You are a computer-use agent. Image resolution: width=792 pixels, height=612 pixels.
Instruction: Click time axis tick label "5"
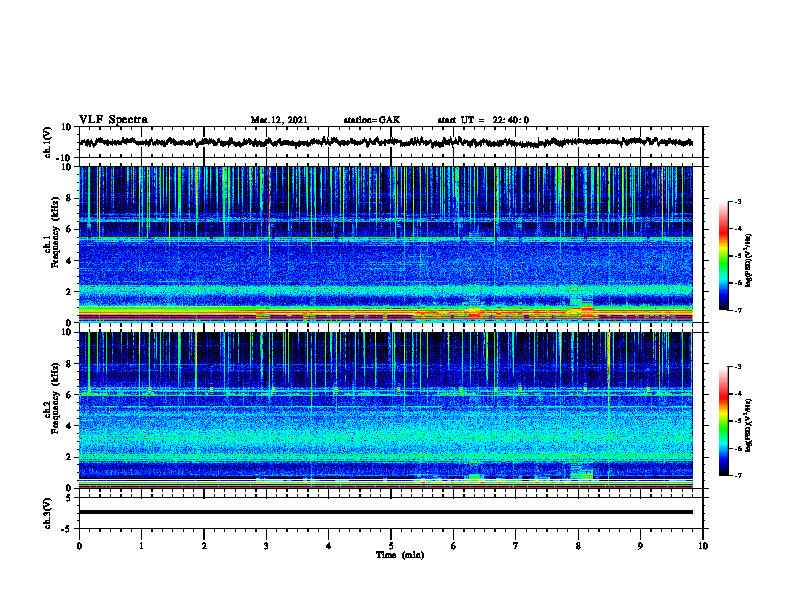click(391, 546)
